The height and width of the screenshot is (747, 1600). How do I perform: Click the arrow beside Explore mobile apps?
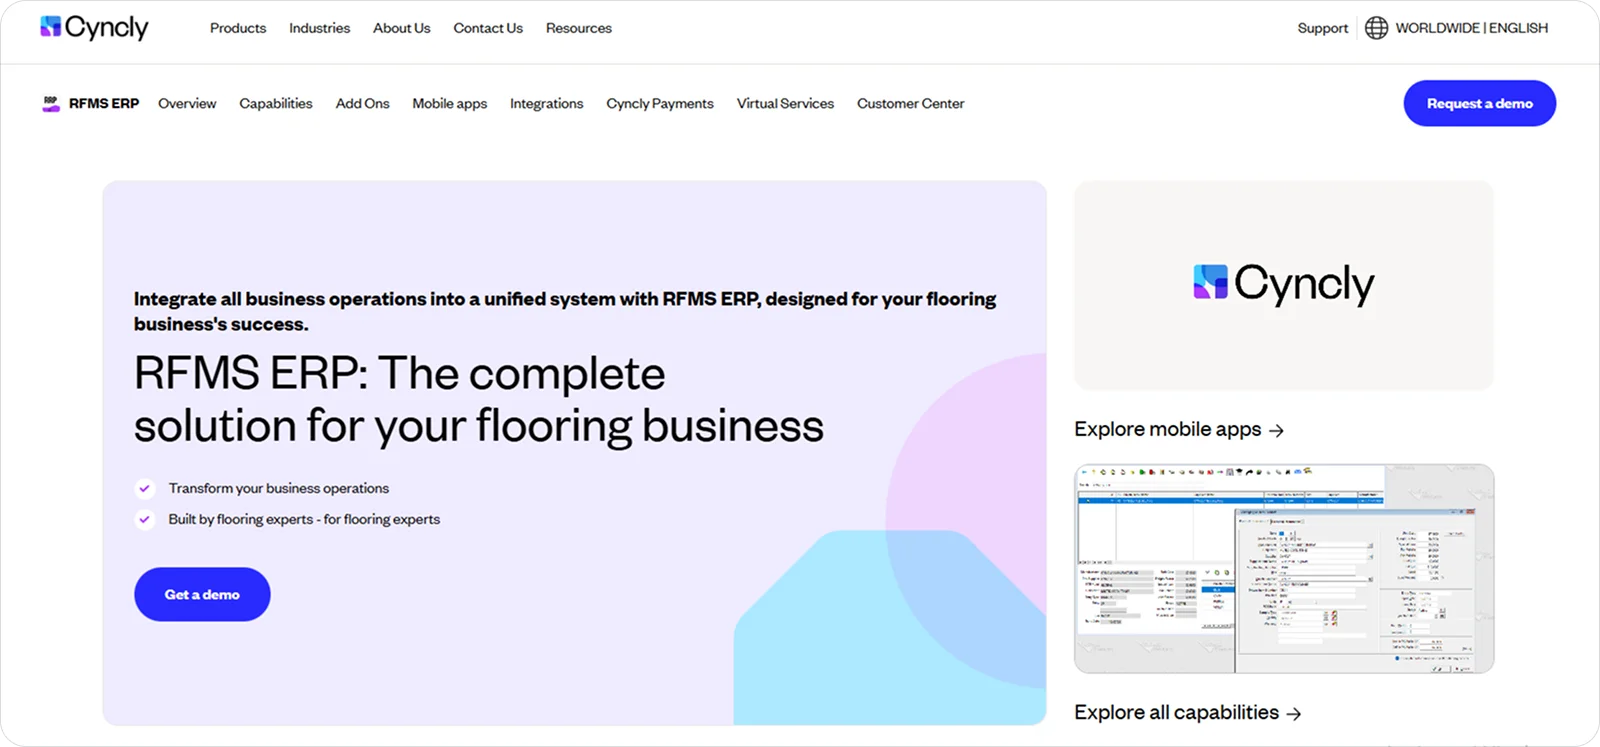coord(1276,430)
